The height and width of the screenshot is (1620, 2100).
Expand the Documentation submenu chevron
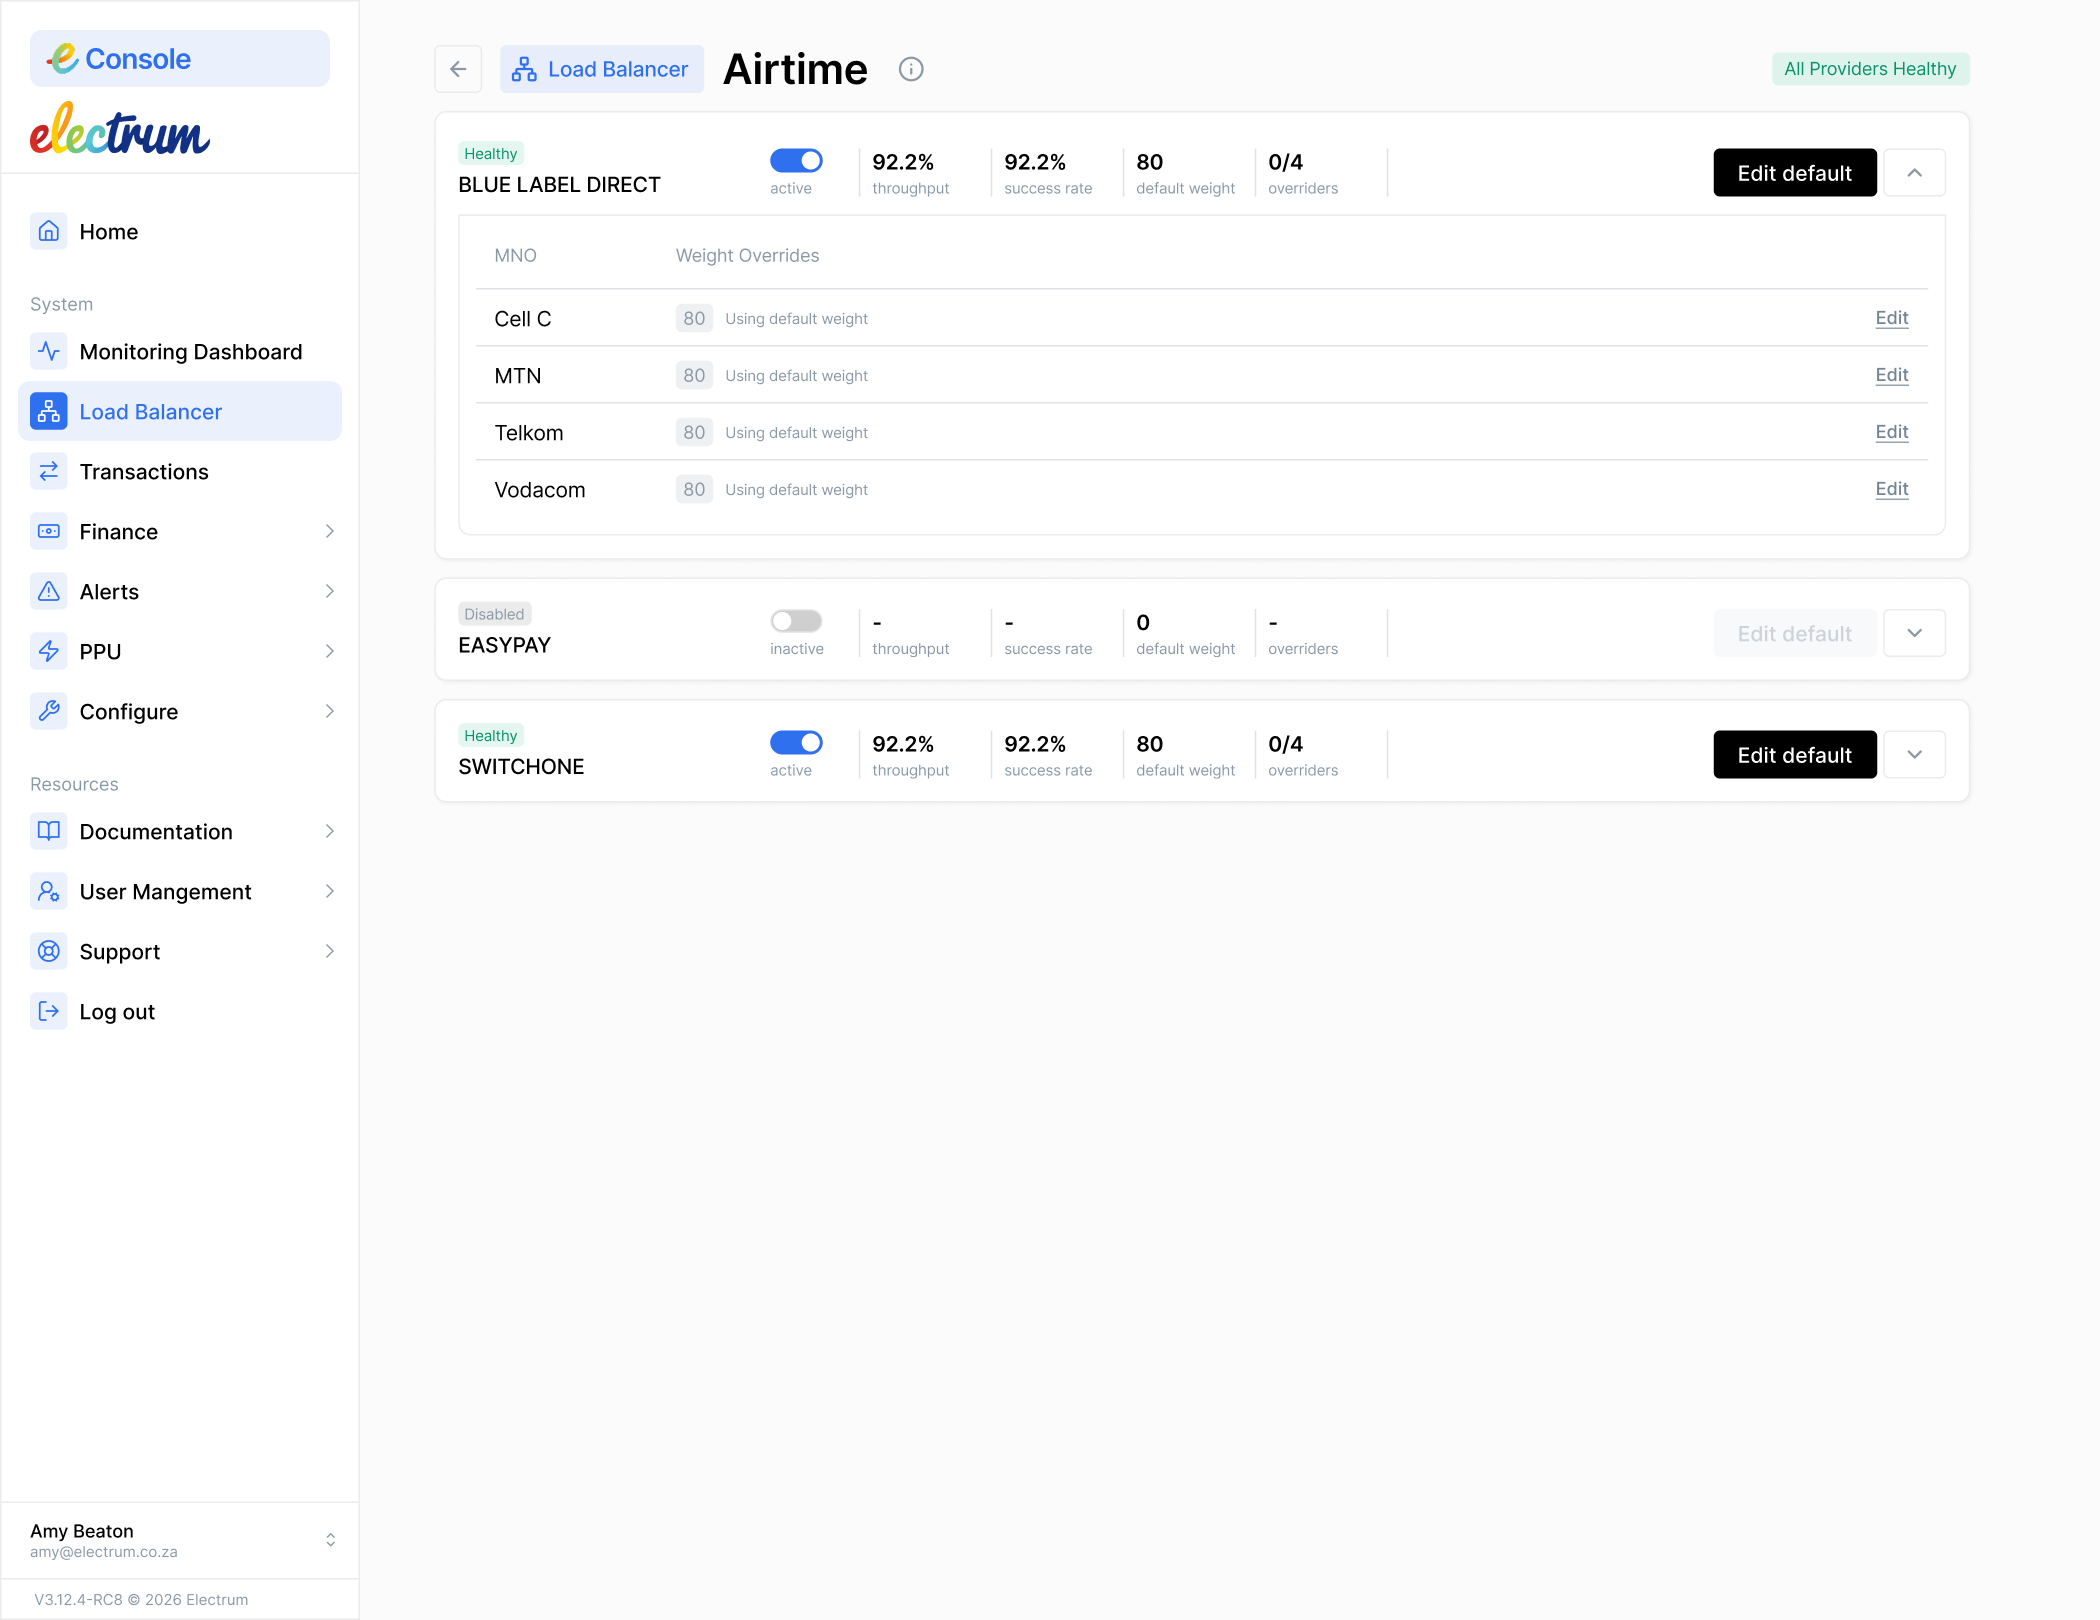point(330,831)
